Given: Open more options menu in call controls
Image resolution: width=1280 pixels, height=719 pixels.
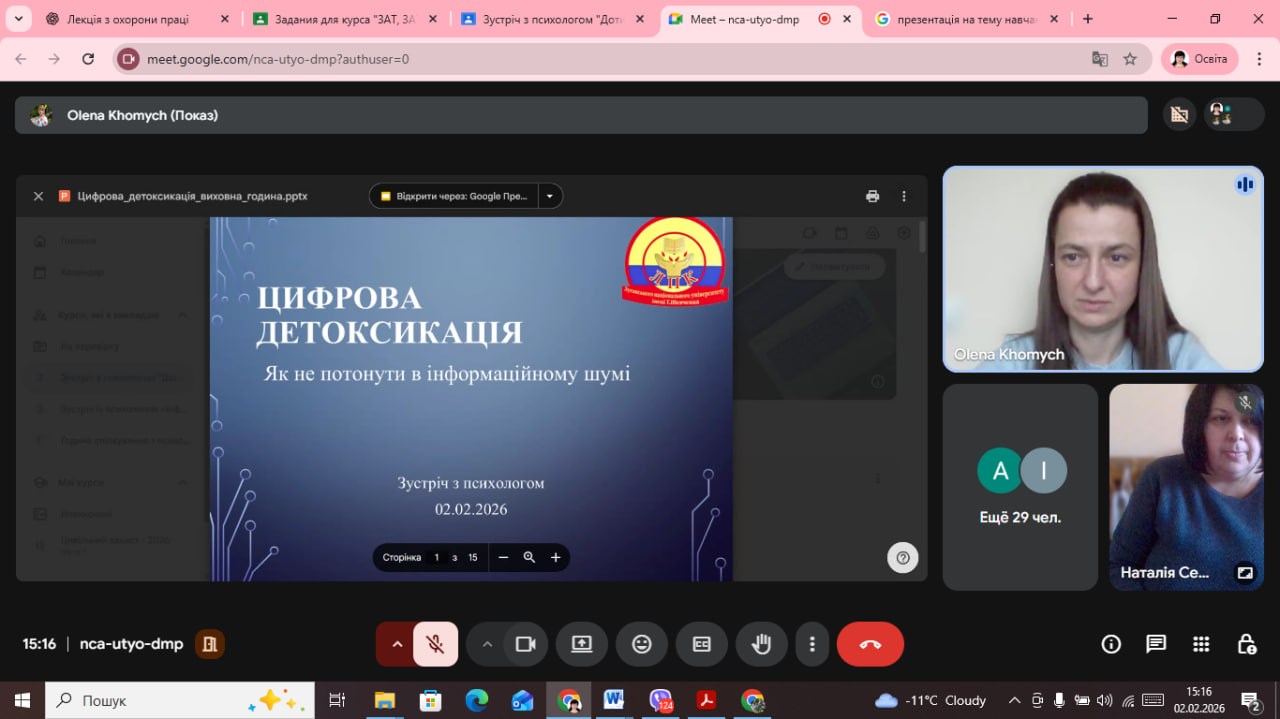Looking at the screenshot, I should 813,644.
